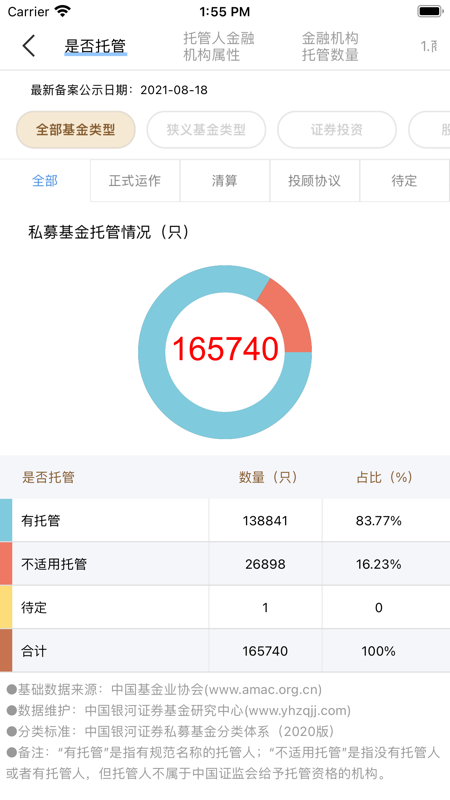
Task: Open the 待定 status tab
Action: [x=404, y=181]
